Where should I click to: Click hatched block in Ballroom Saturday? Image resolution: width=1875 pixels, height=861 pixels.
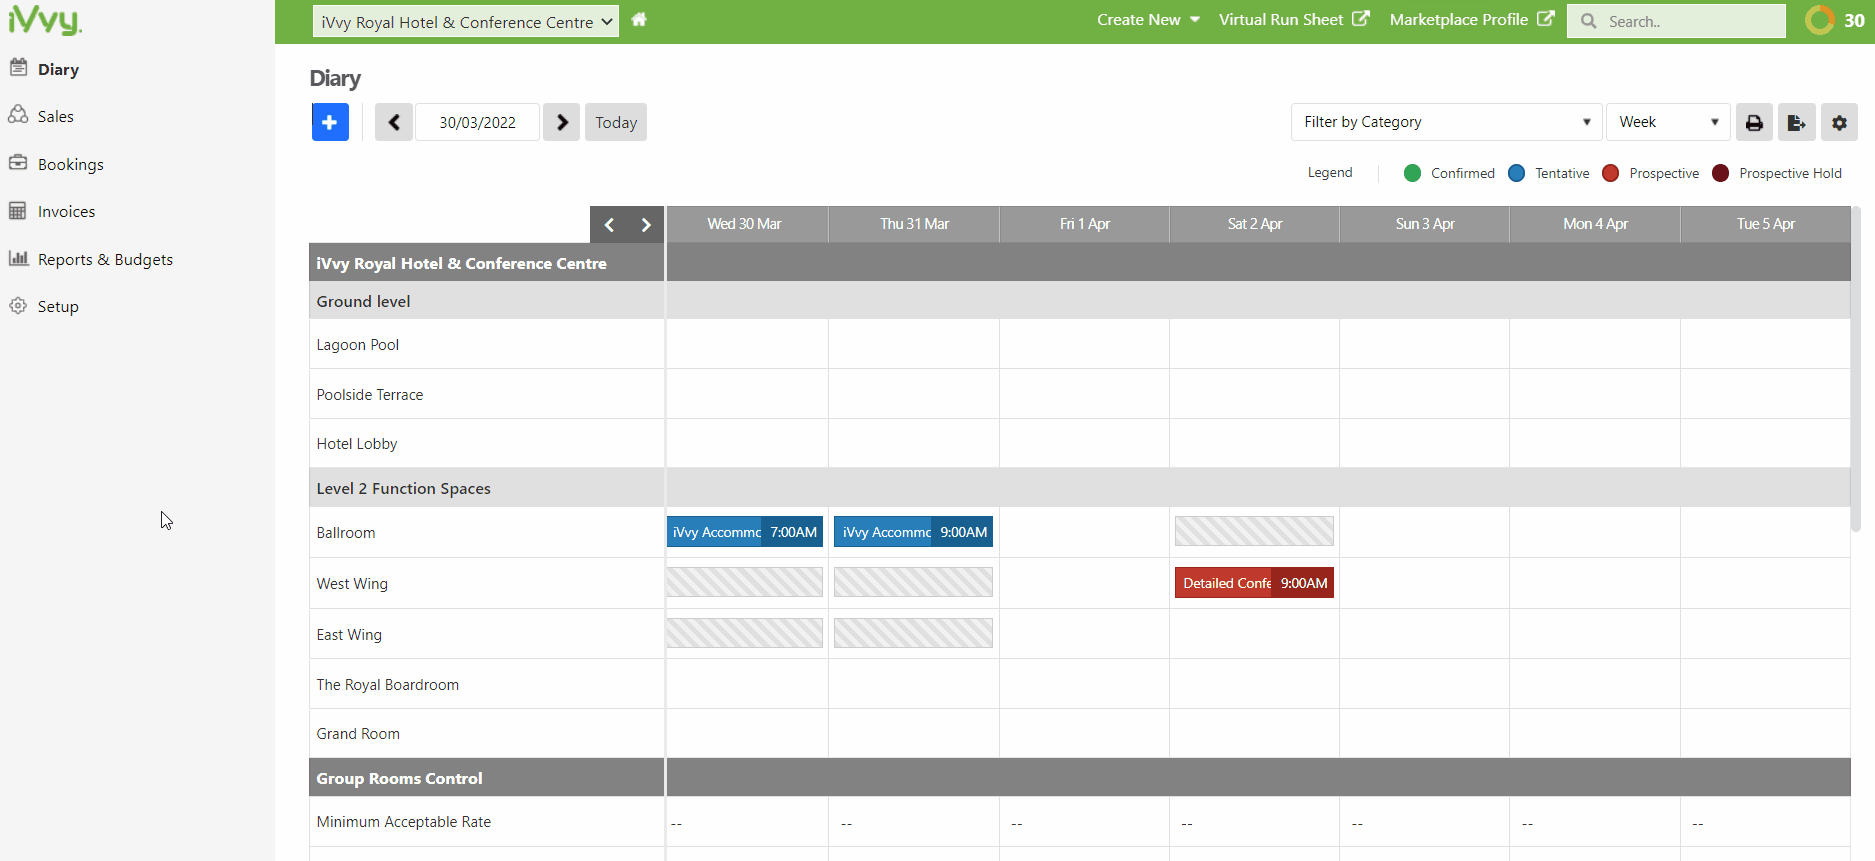(x=1254, y=531)
